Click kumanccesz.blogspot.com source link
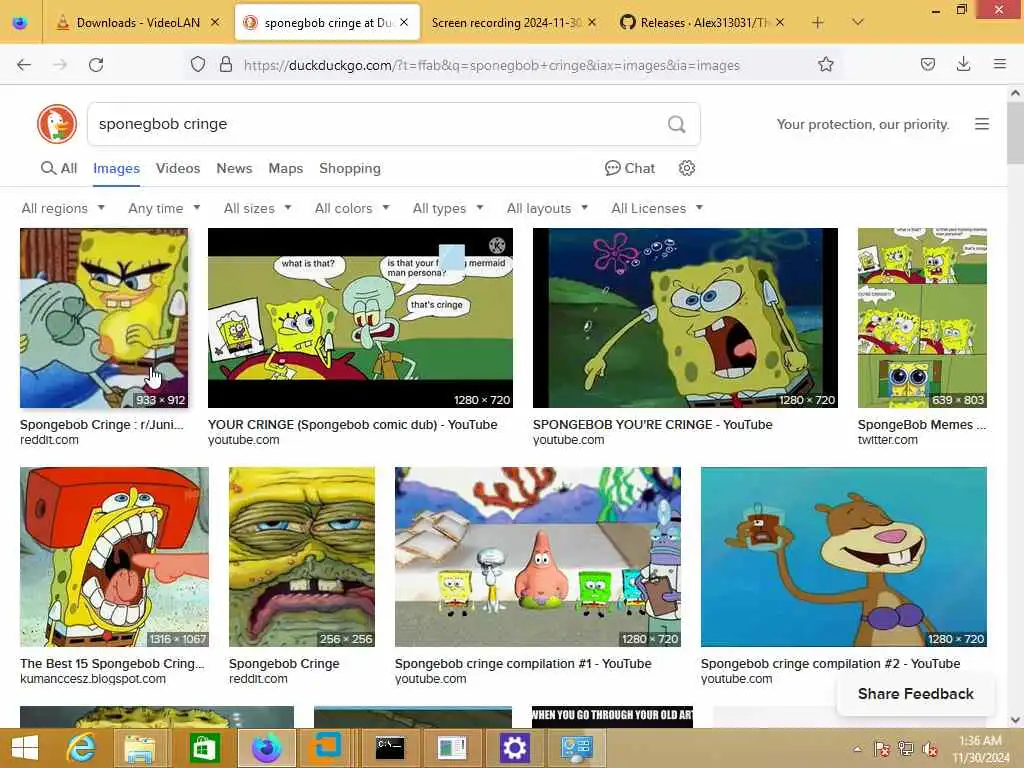The image size is (1024, 768). (x=93, y=679)
